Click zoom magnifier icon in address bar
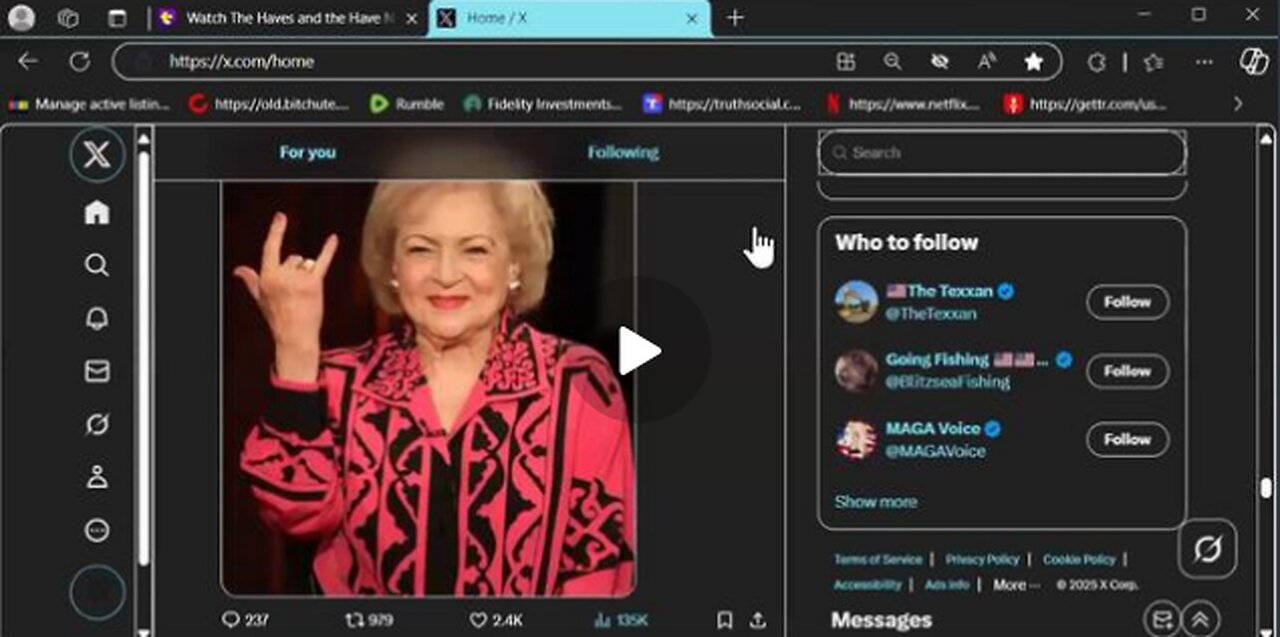The image size is (1280, 637). (892, 61)
